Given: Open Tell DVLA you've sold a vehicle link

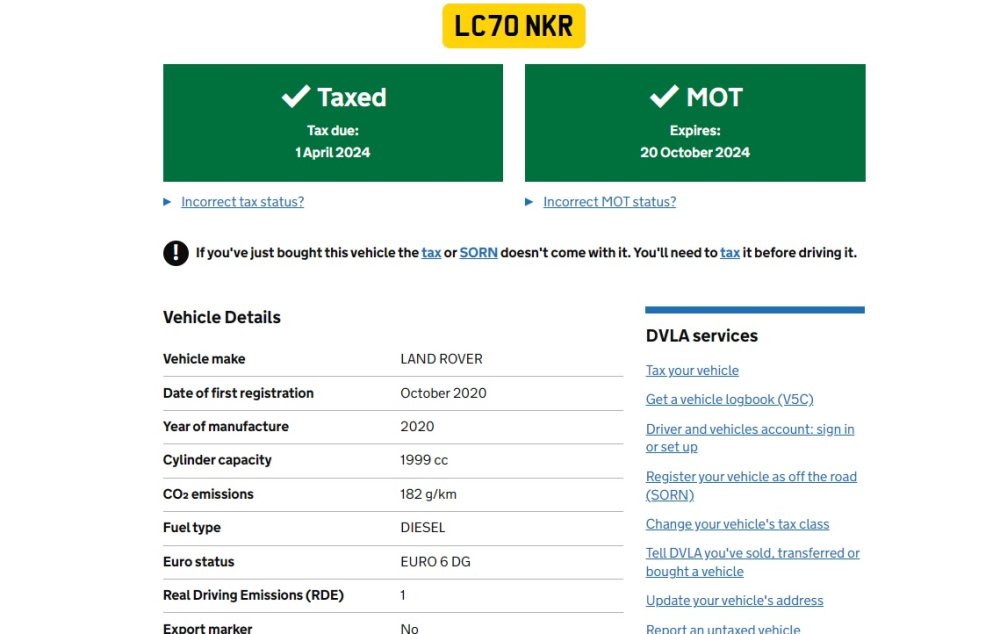Looking at the screenshot, I should pos(753,562).
